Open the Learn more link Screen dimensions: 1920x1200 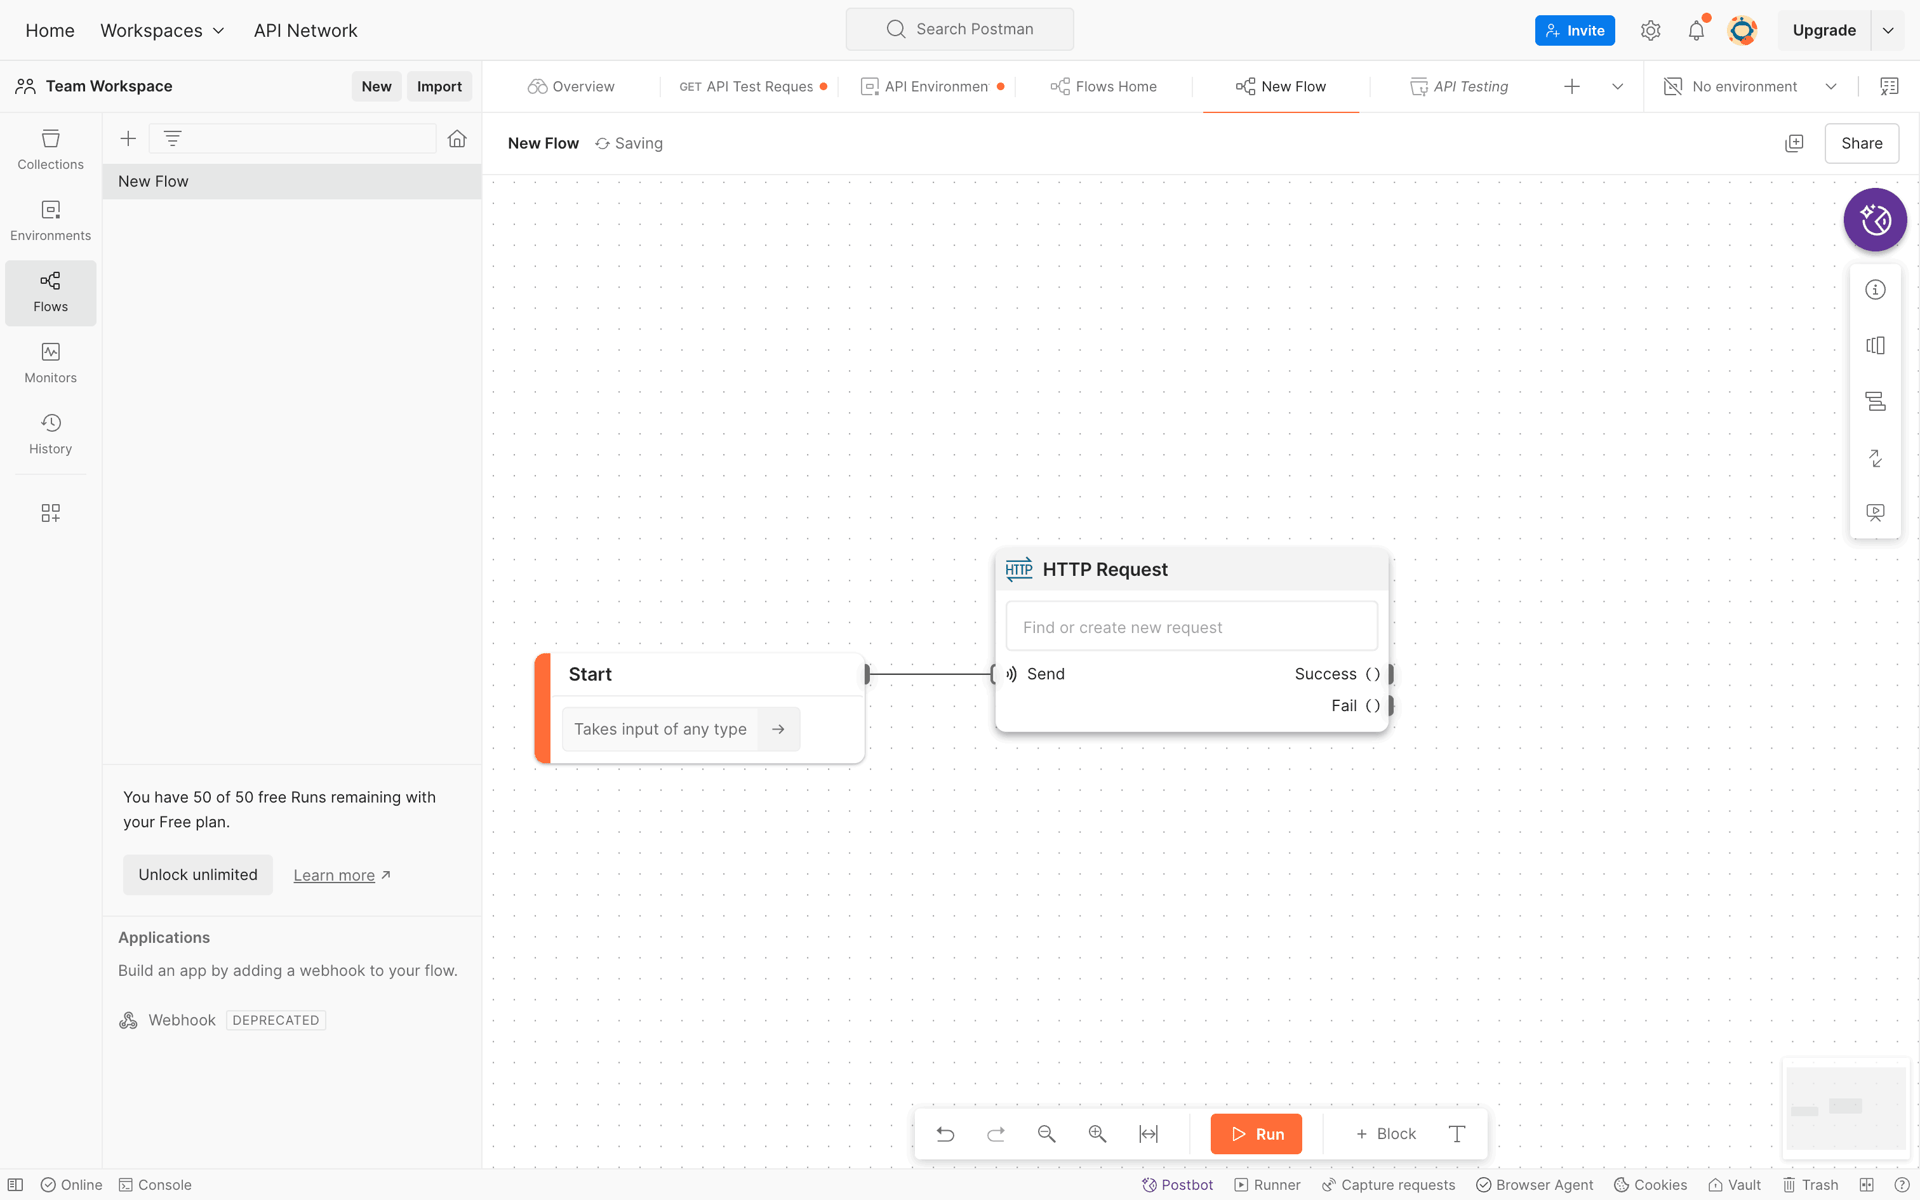[x=342, y=875]
